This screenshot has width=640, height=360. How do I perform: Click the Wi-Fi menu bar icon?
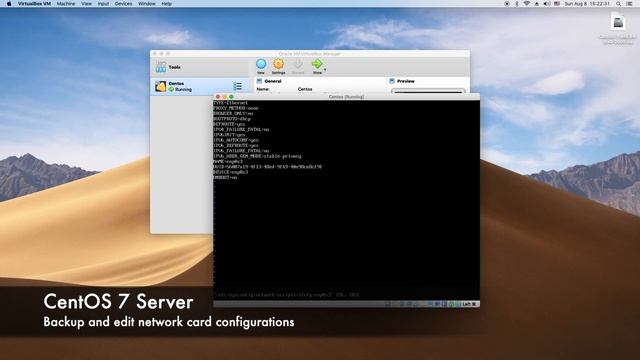pyautogui.click(x=527, y=4)
